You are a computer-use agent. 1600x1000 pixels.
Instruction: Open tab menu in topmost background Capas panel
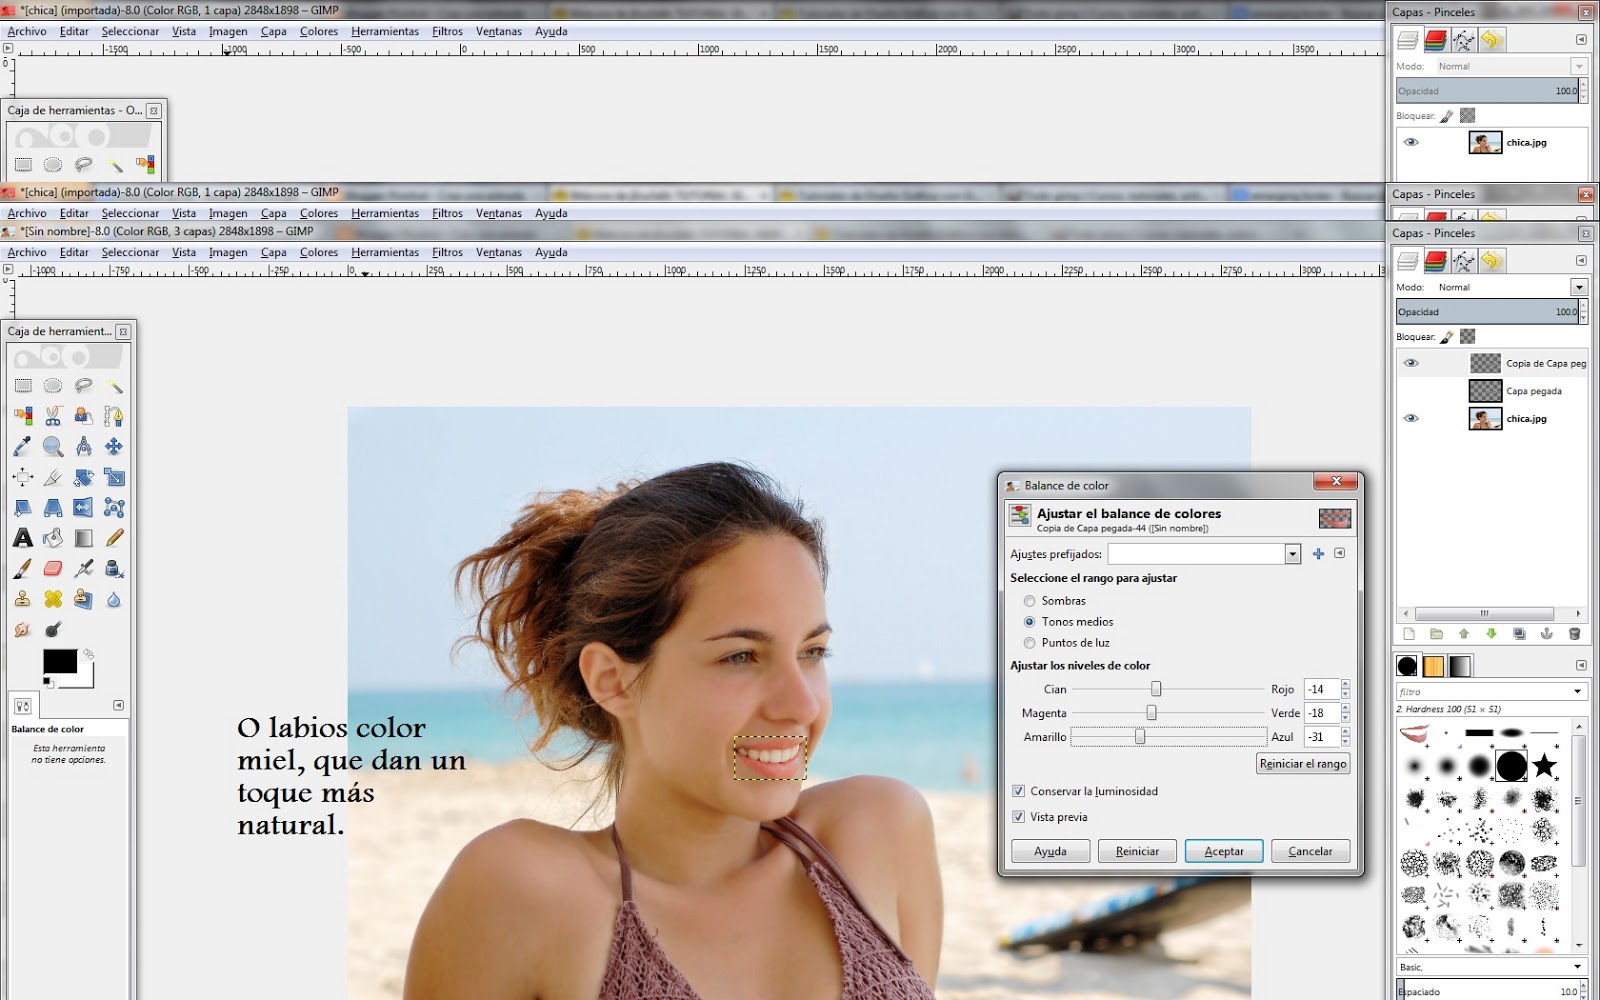1581,40
